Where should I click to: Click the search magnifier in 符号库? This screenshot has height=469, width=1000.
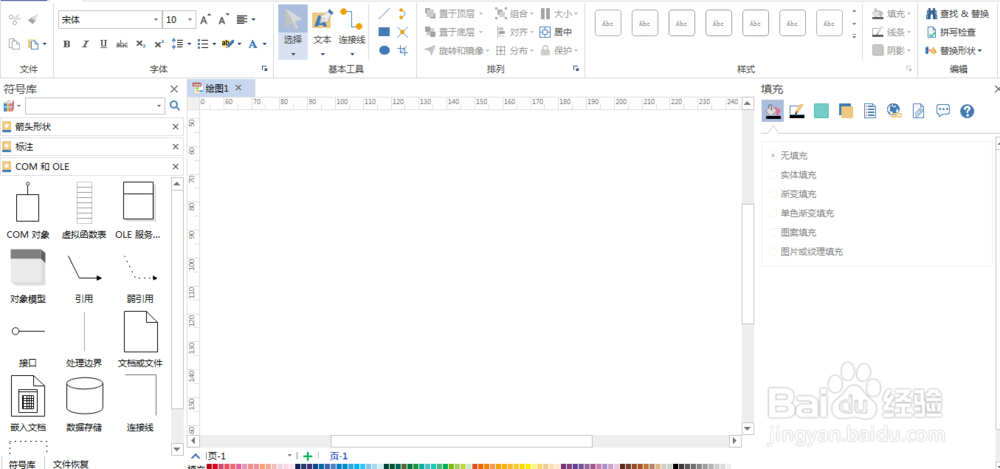pyautogui.click(x=174, y=106)
